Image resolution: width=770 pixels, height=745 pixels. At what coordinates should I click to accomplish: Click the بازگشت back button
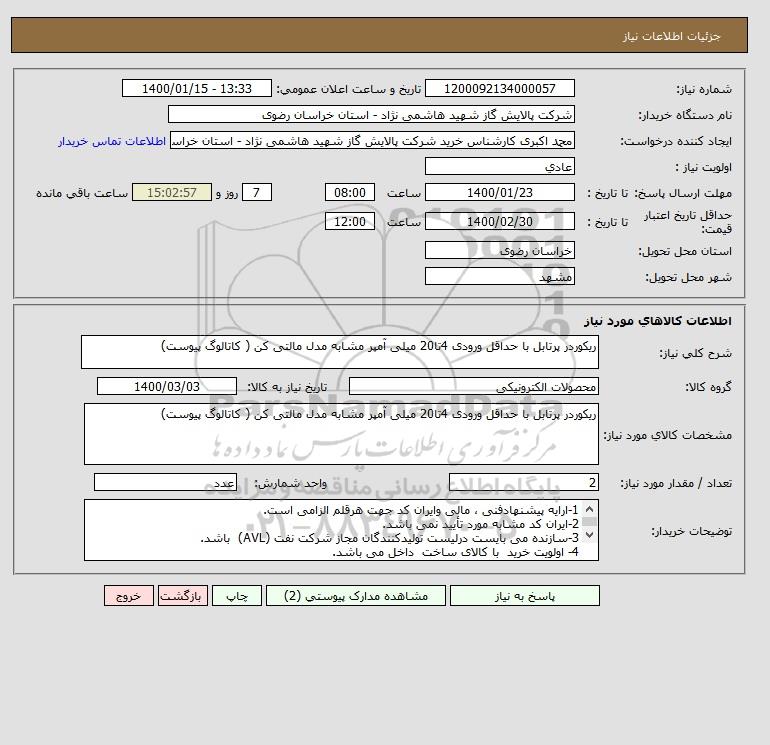coord(183,595)
